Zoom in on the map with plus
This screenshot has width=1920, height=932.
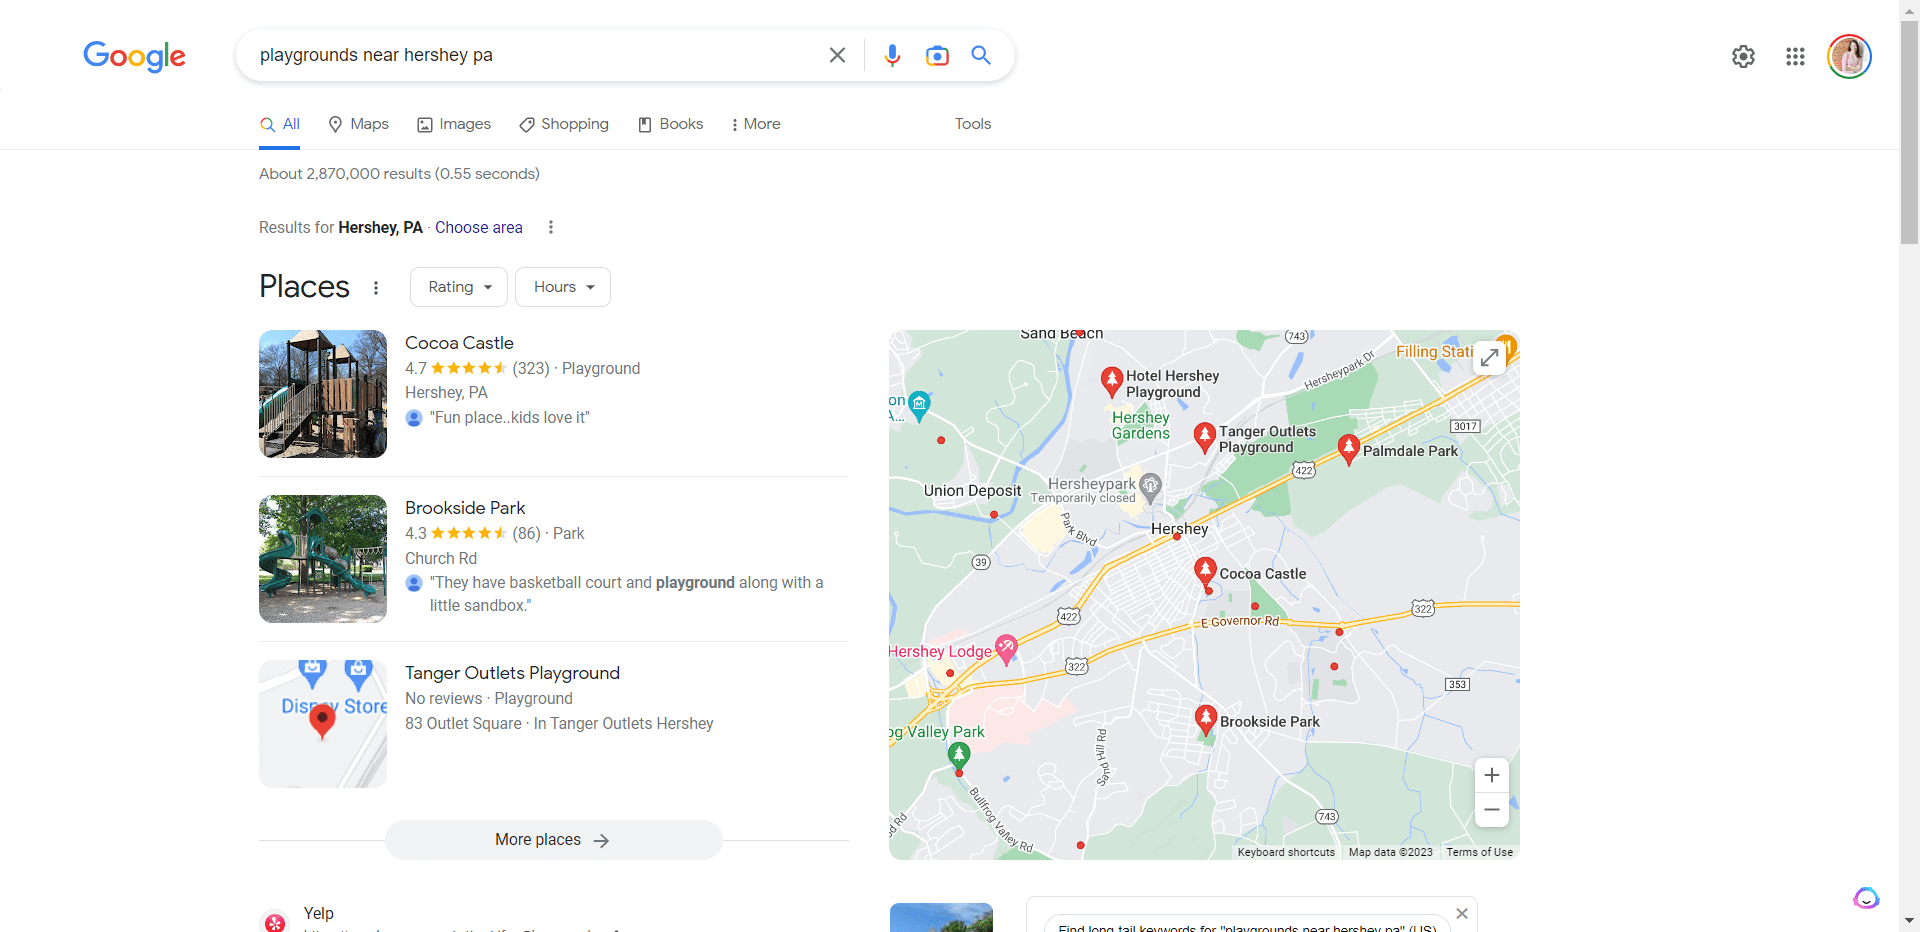point(1491,775)
